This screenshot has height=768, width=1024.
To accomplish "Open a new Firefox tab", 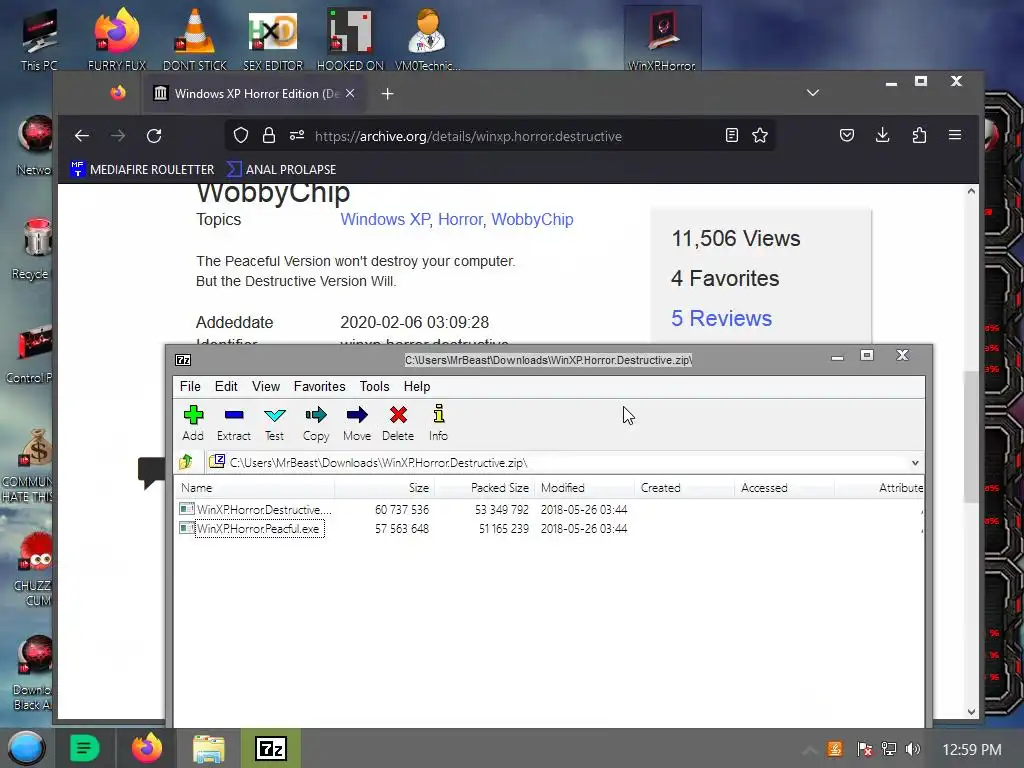I will pyautogui.click(x=387, y=94).
